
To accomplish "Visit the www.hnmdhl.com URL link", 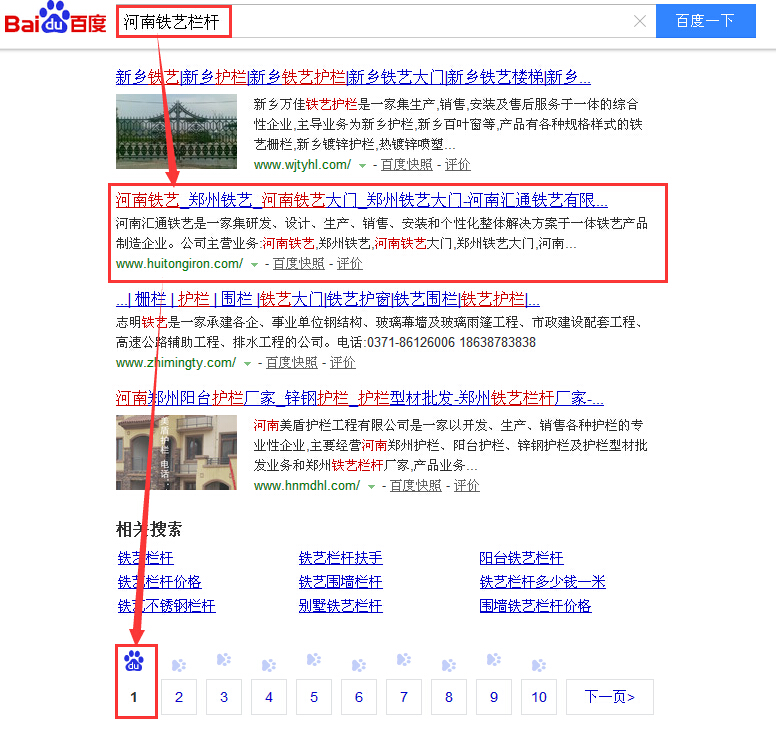I will (x=307, y=486).
